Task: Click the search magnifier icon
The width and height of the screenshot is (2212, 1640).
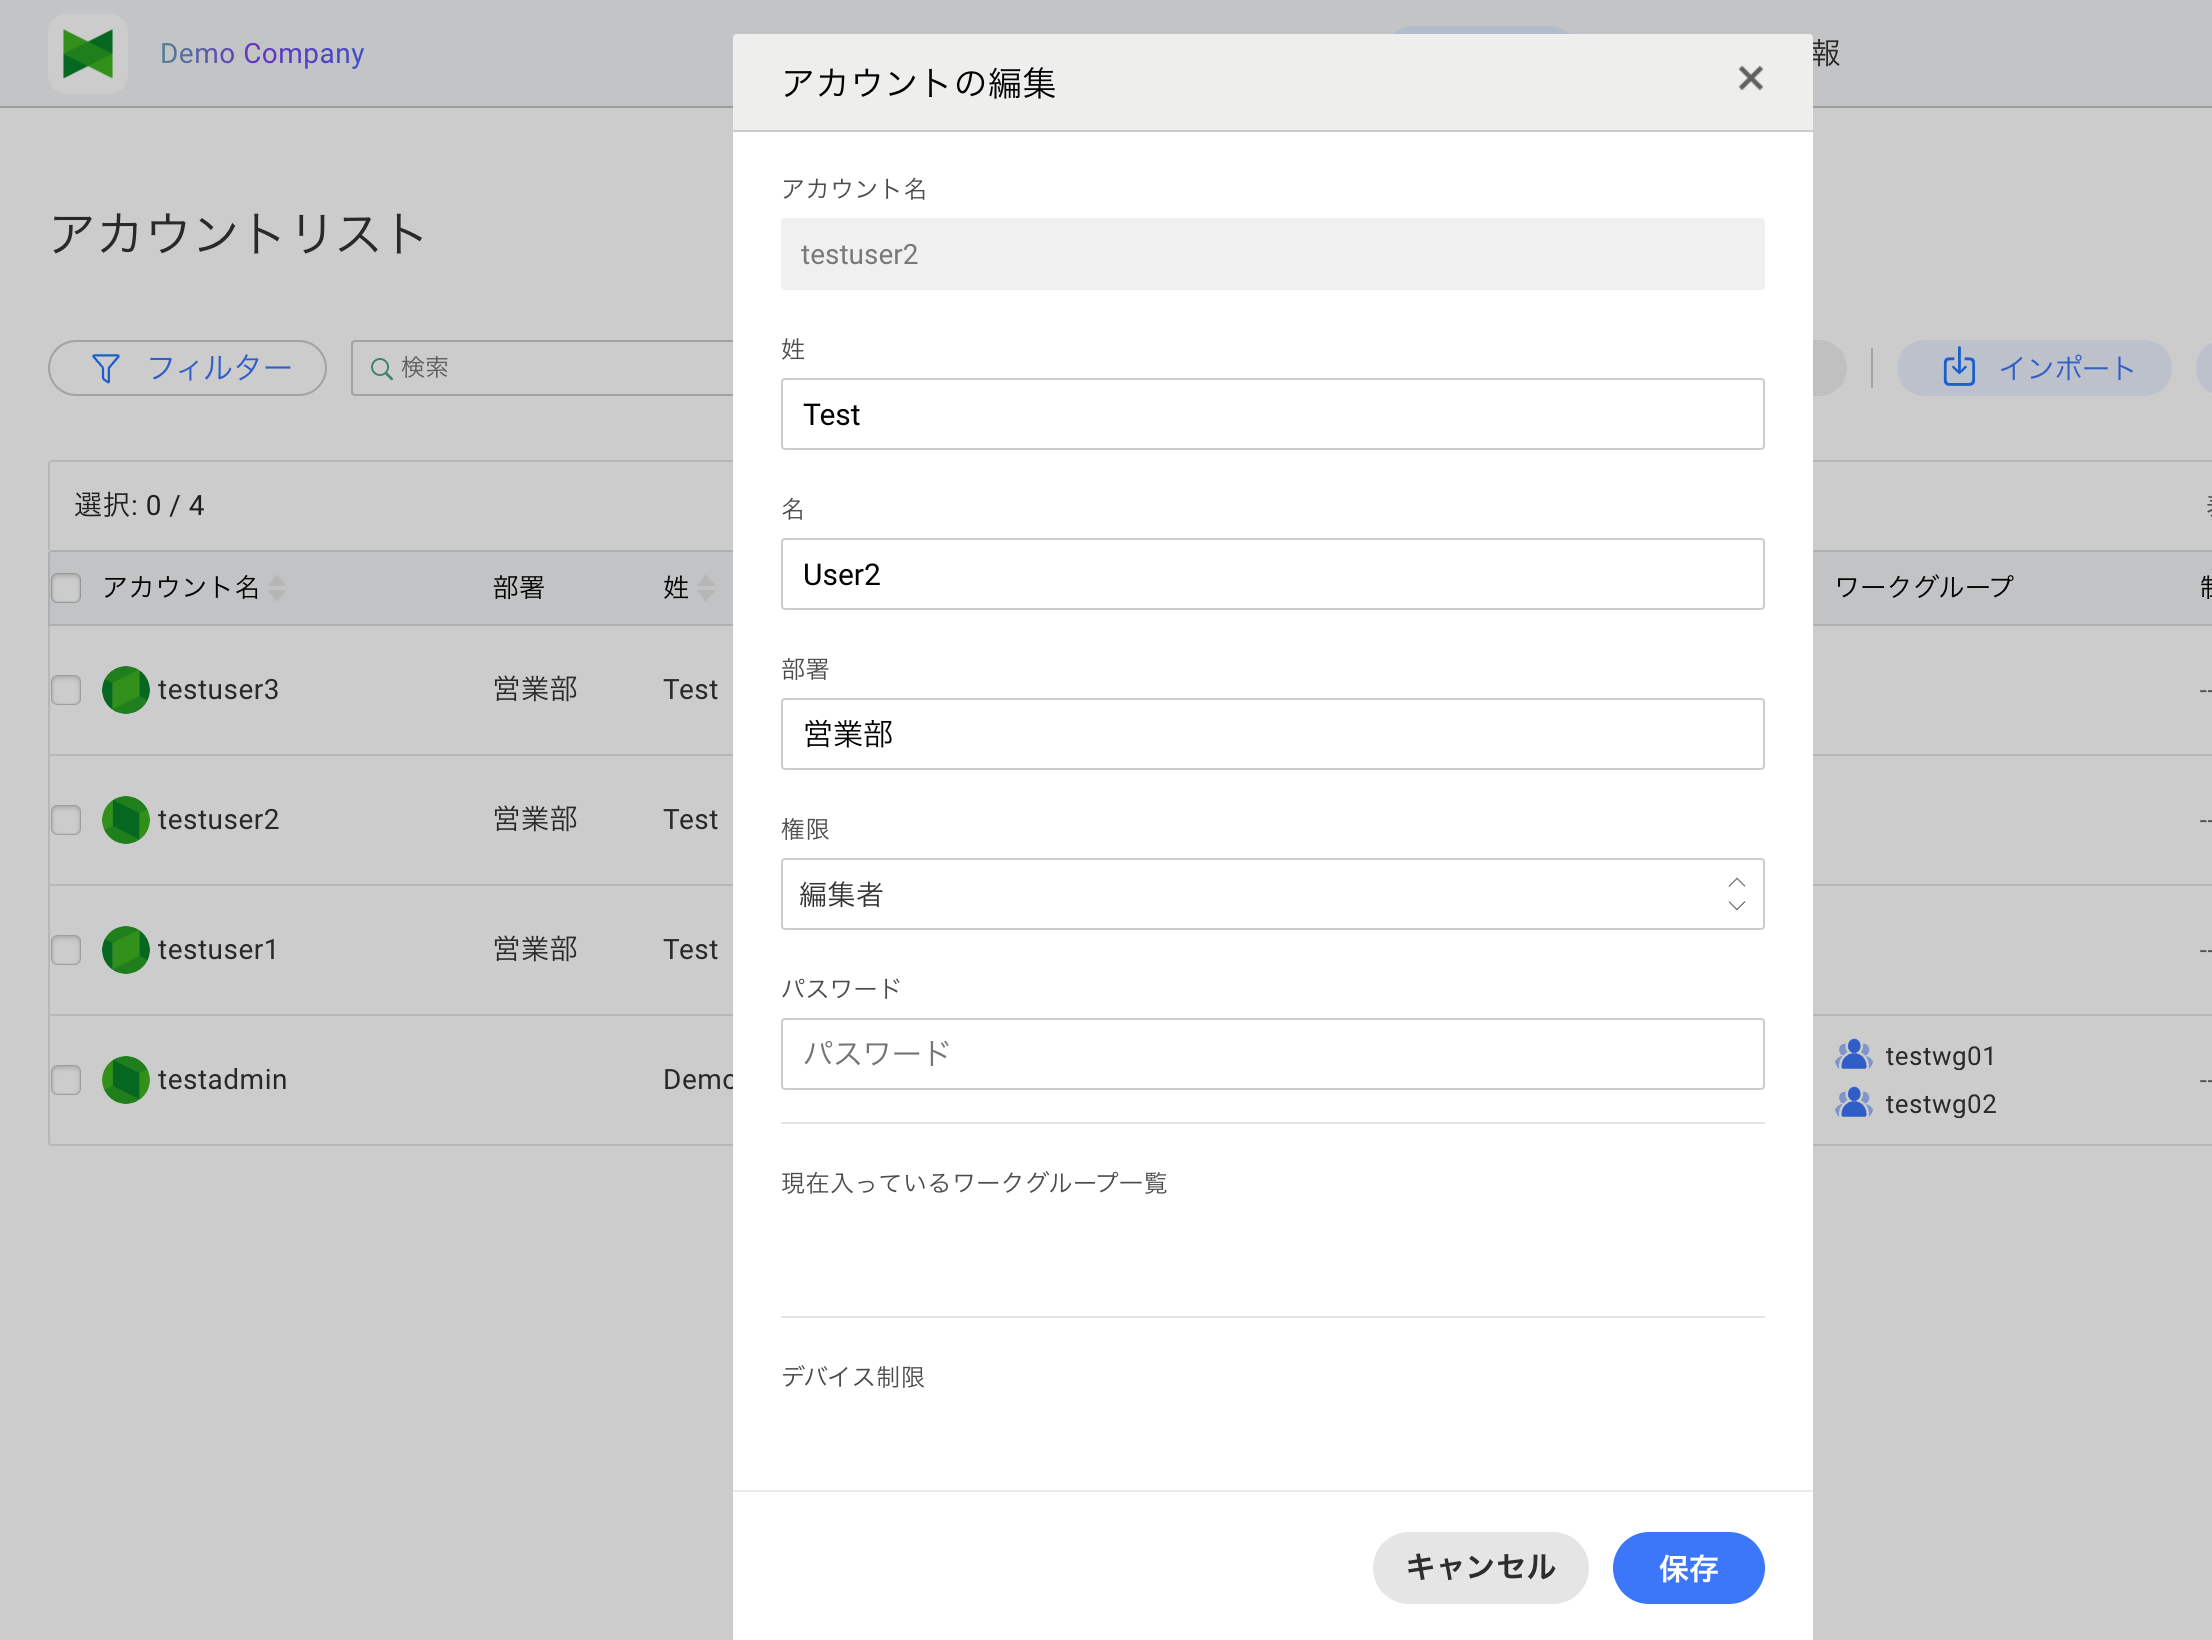Action: [x=381, y=369]
